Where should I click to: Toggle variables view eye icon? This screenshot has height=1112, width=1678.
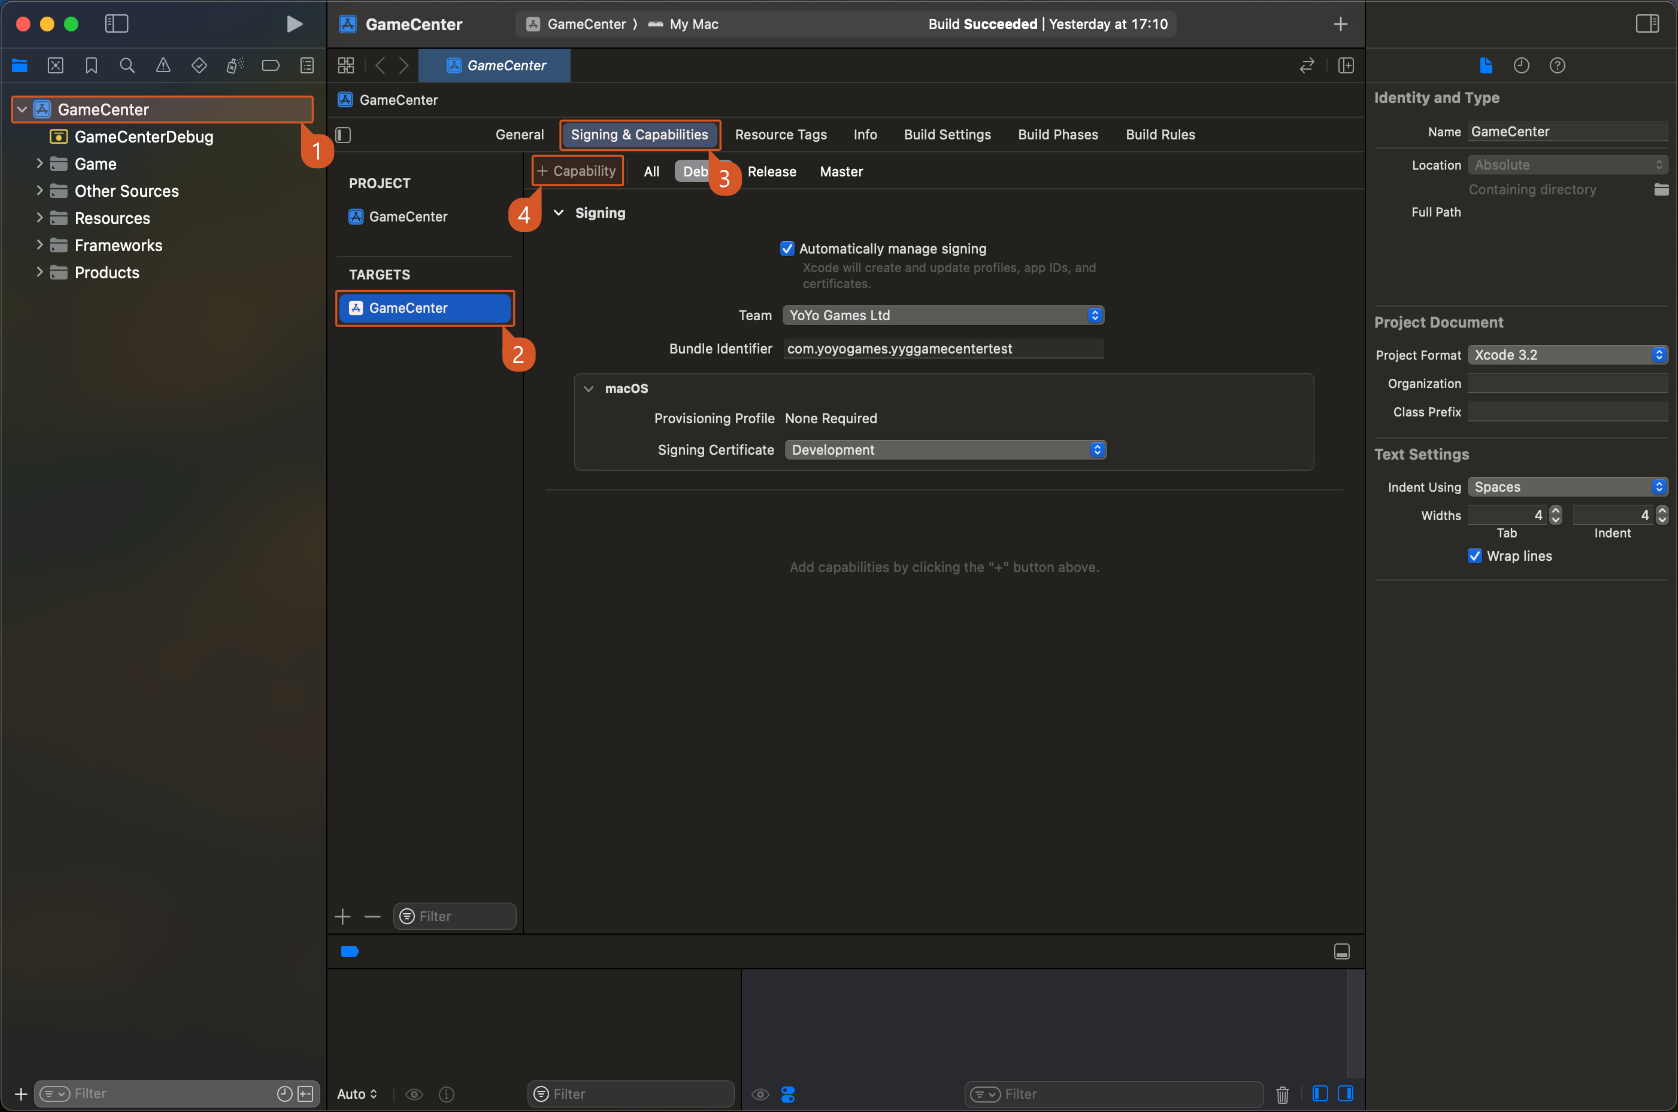(414, 1095)
